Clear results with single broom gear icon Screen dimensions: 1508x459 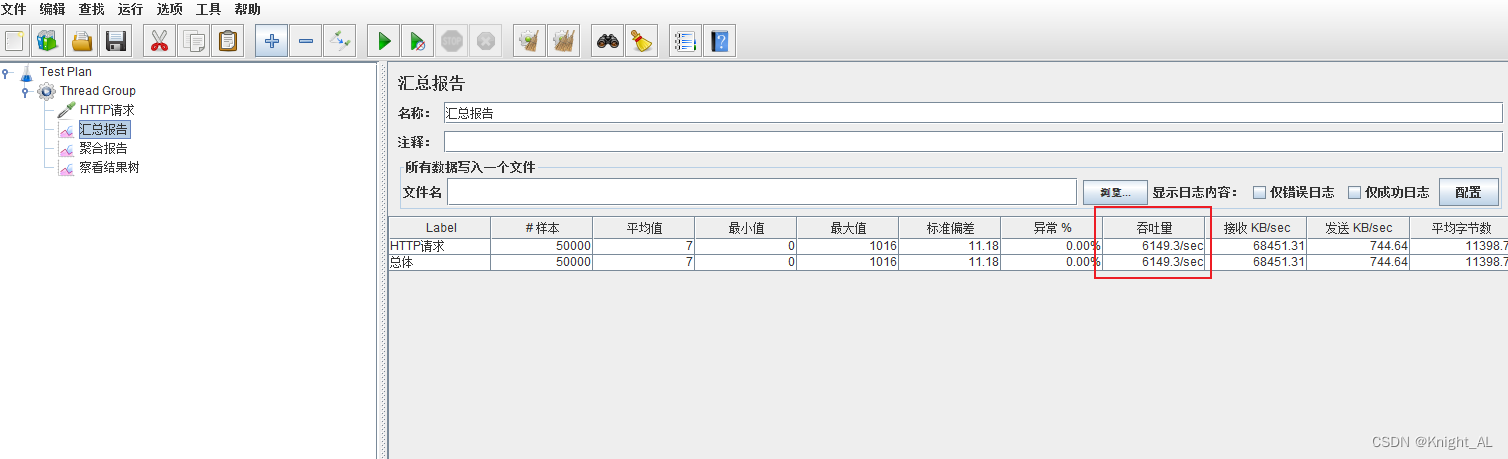point(529,41)
